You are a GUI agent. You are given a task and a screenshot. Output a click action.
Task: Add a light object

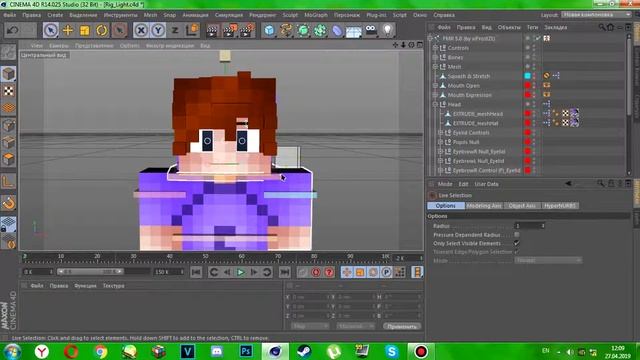tap(387, 30)
